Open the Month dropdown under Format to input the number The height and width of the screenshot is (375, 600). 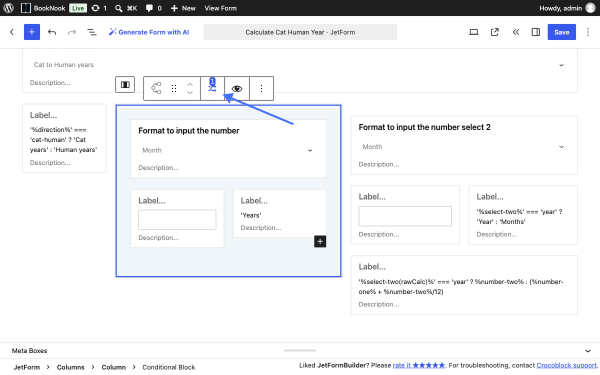(x=228, y=150)
